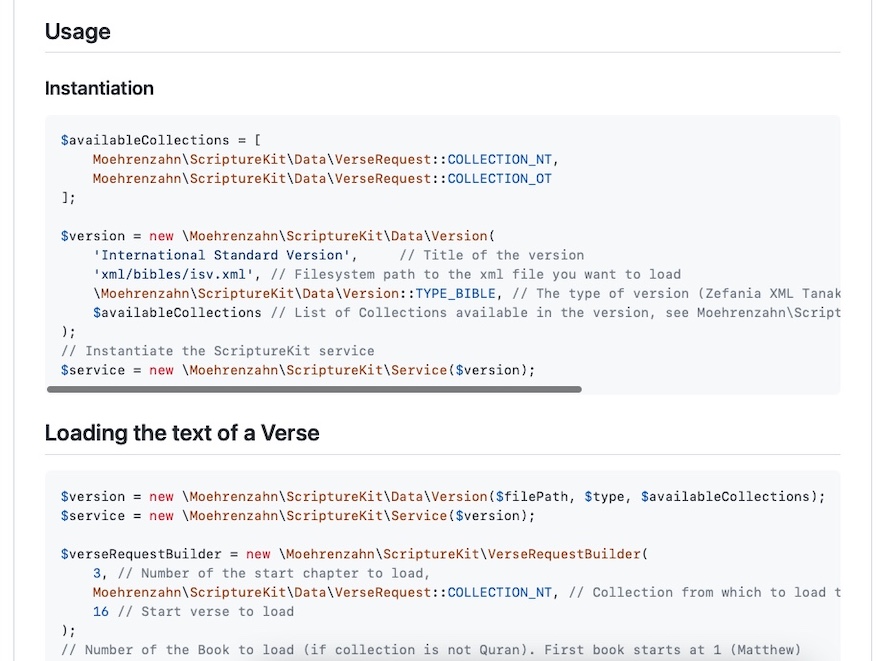Click the TYPE_BIBLE constant
Screen dimensions: 887x661
coord(455,294)
